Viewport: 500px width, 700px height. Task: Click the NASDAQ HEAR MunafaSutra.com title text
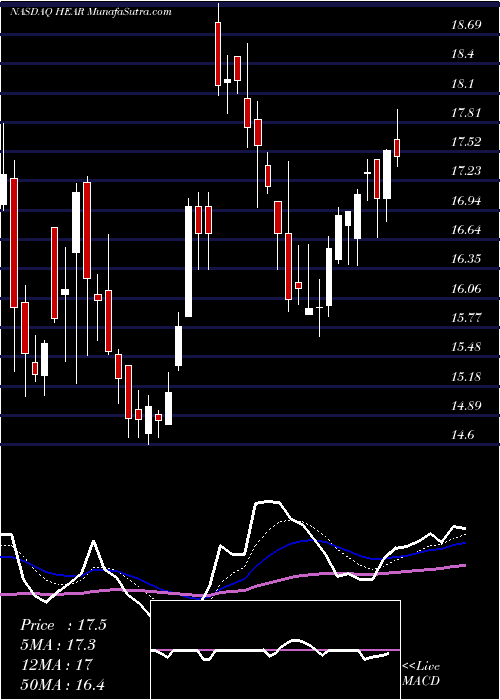(91, 12)
